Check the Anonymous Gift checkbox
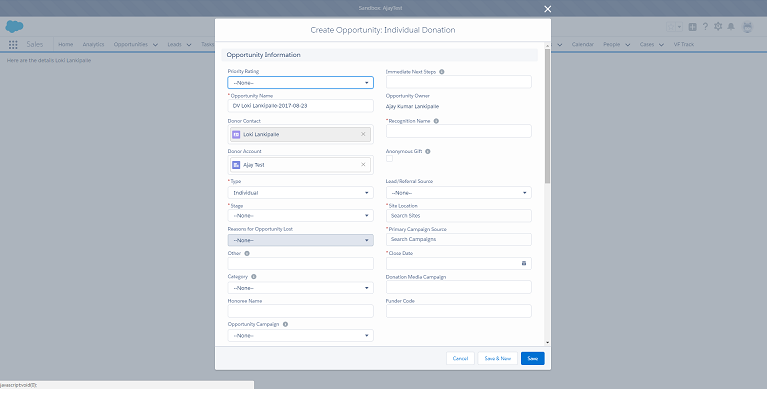 pos(389,159)
